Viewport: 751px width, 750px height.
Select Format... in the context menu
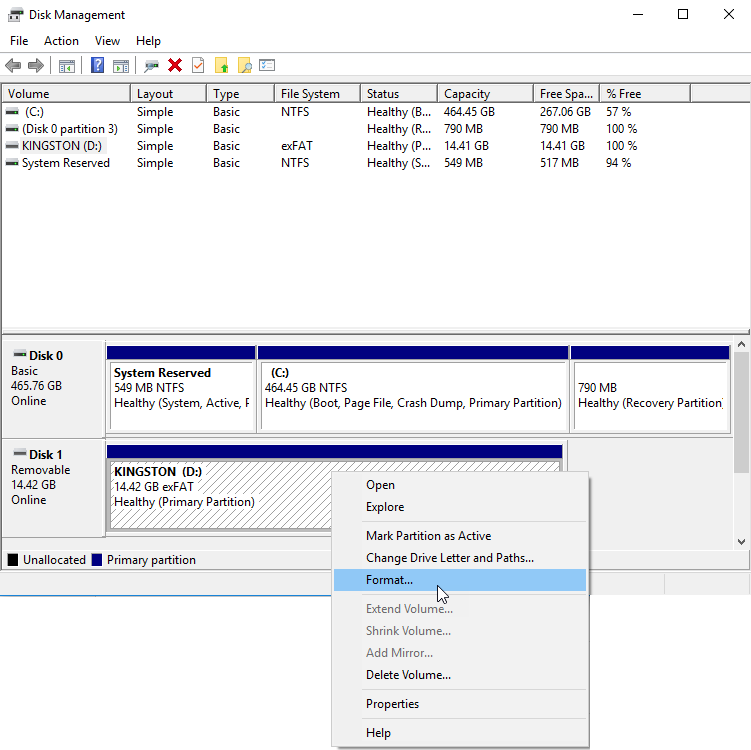point(460,580)
